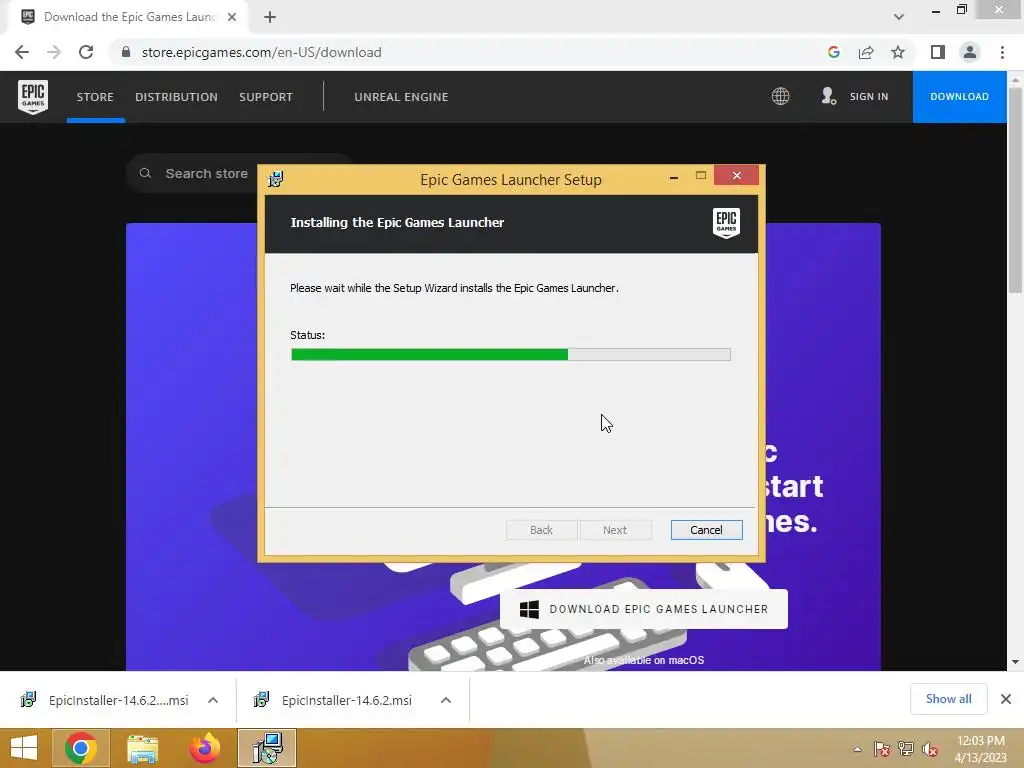The width and height of the screenshot is (1024, 768).
Task: Close the downloads bar
Action: tap(1006, 699)
